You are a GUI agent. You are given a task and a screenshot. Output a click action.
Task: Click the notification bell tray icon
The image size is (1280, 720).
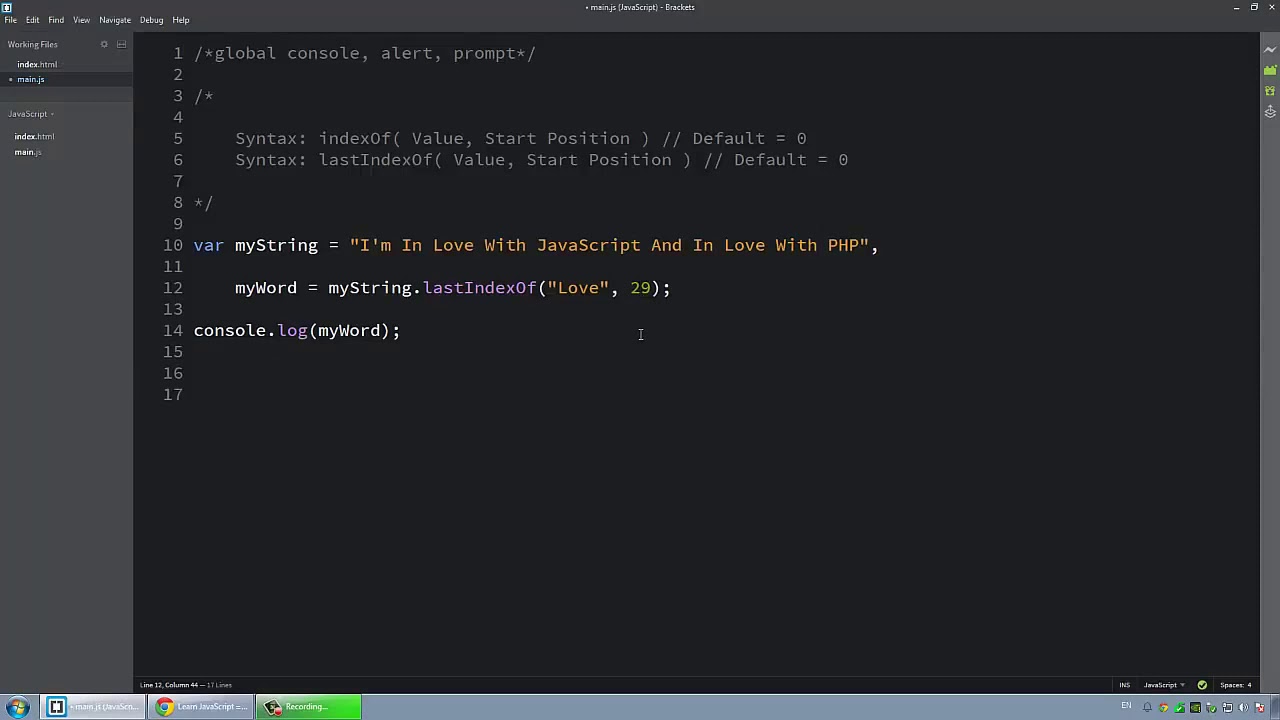point(1147,708)
